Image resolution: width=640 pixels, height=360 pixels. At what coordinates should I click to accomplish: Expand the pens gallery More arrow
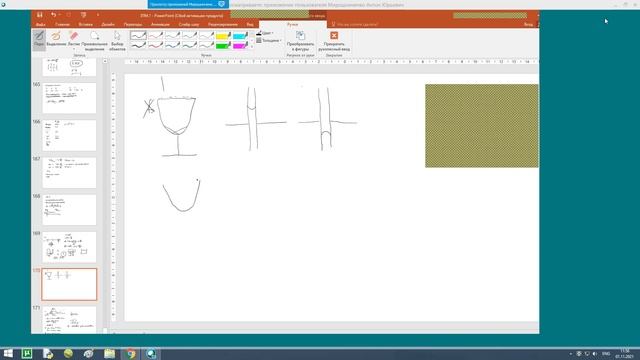click(251, 47)
